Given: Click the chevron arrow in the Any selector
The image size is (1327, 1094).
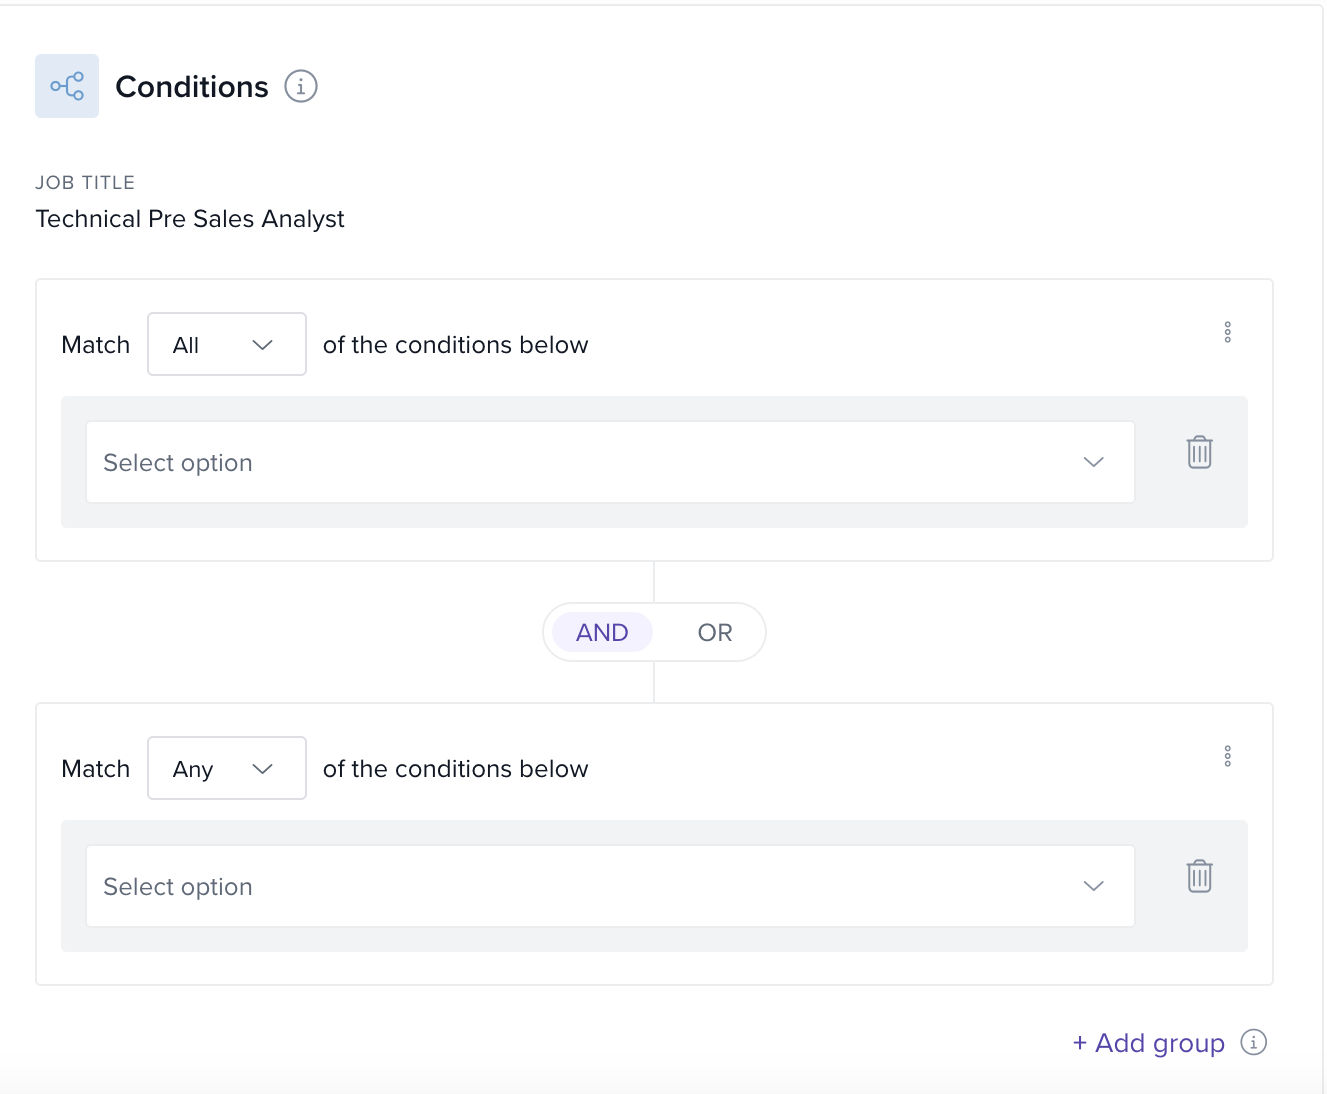Looking at the screenshot, I should (263, 769).
